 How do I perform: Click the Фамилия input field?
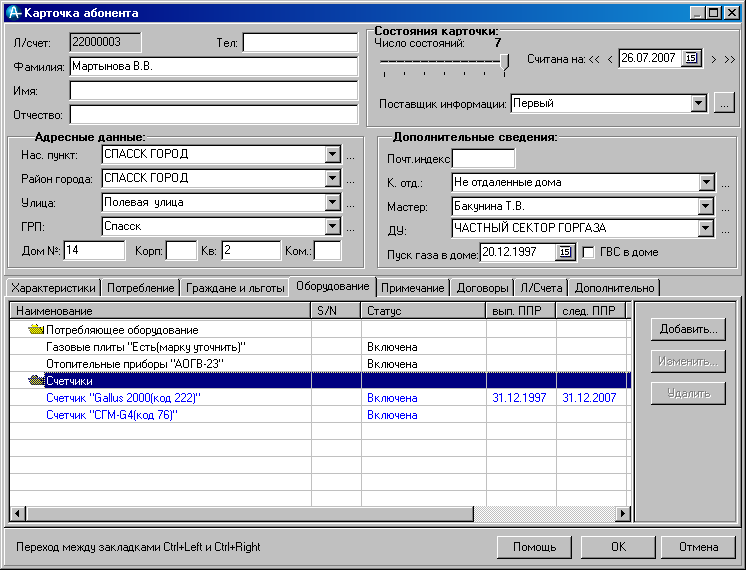(x=213, y=67)
